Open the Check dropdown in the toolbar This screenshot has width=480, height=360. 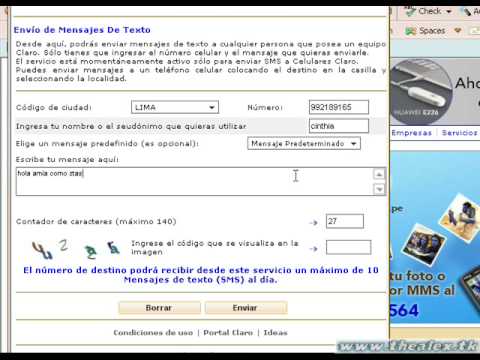pyautogui.click(x=449, y=12)
